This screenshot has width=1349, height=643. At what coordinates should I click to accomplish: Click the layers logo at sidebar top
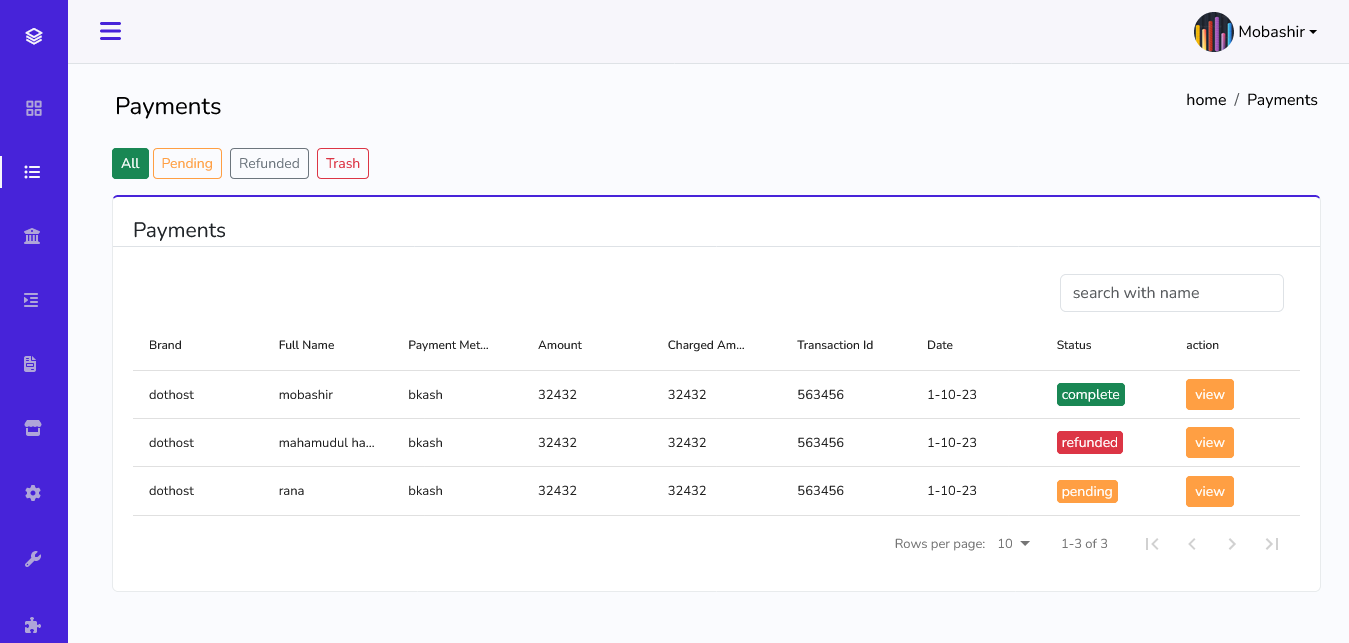(x=33, y=35)
